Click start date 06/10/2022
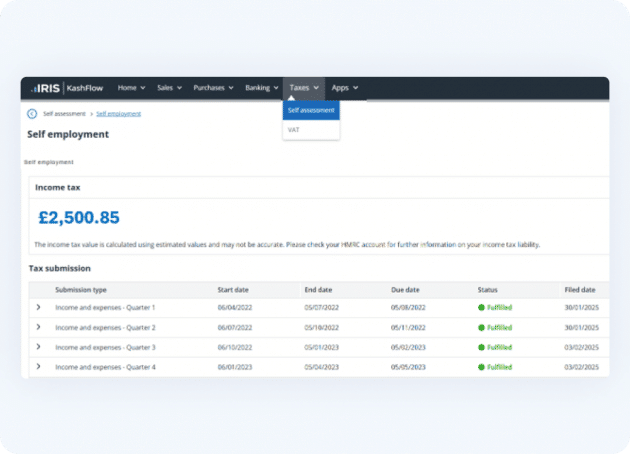 [x=235, y=347]
